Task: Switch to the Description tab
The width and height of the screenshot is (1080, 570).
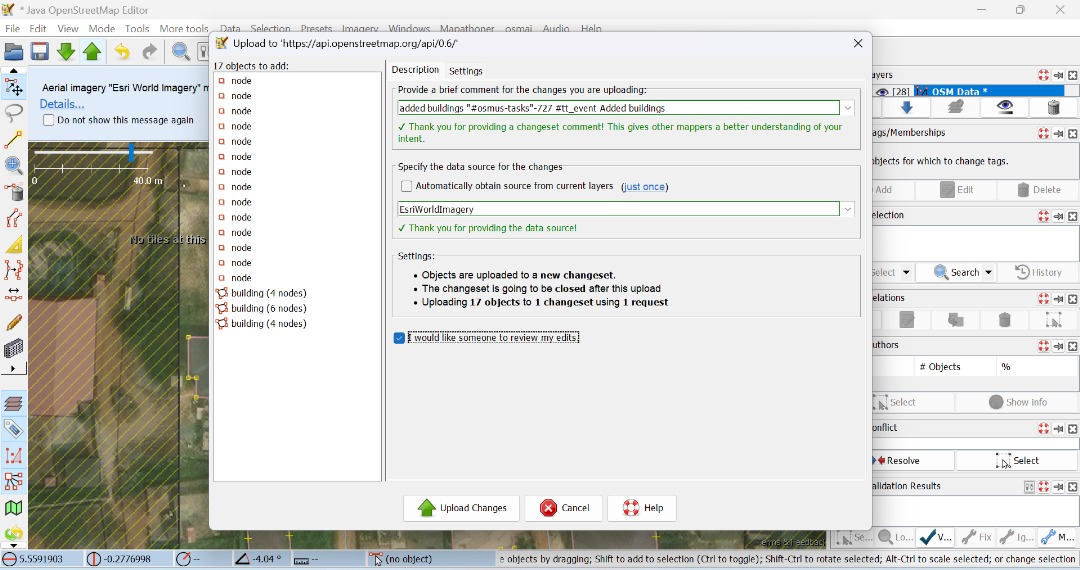Action: pyautogui.click(x=415, y=70)
